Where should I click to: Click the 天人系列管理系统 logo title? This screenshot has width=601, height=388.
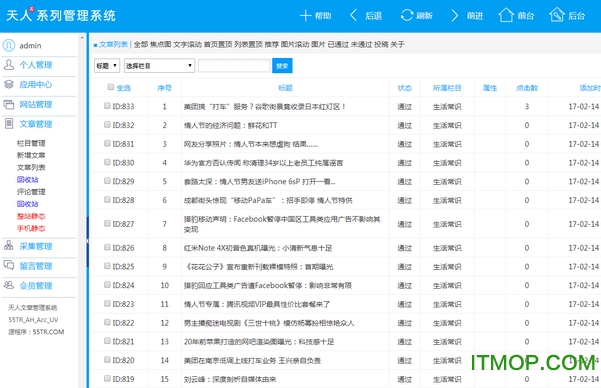point(61,15)
